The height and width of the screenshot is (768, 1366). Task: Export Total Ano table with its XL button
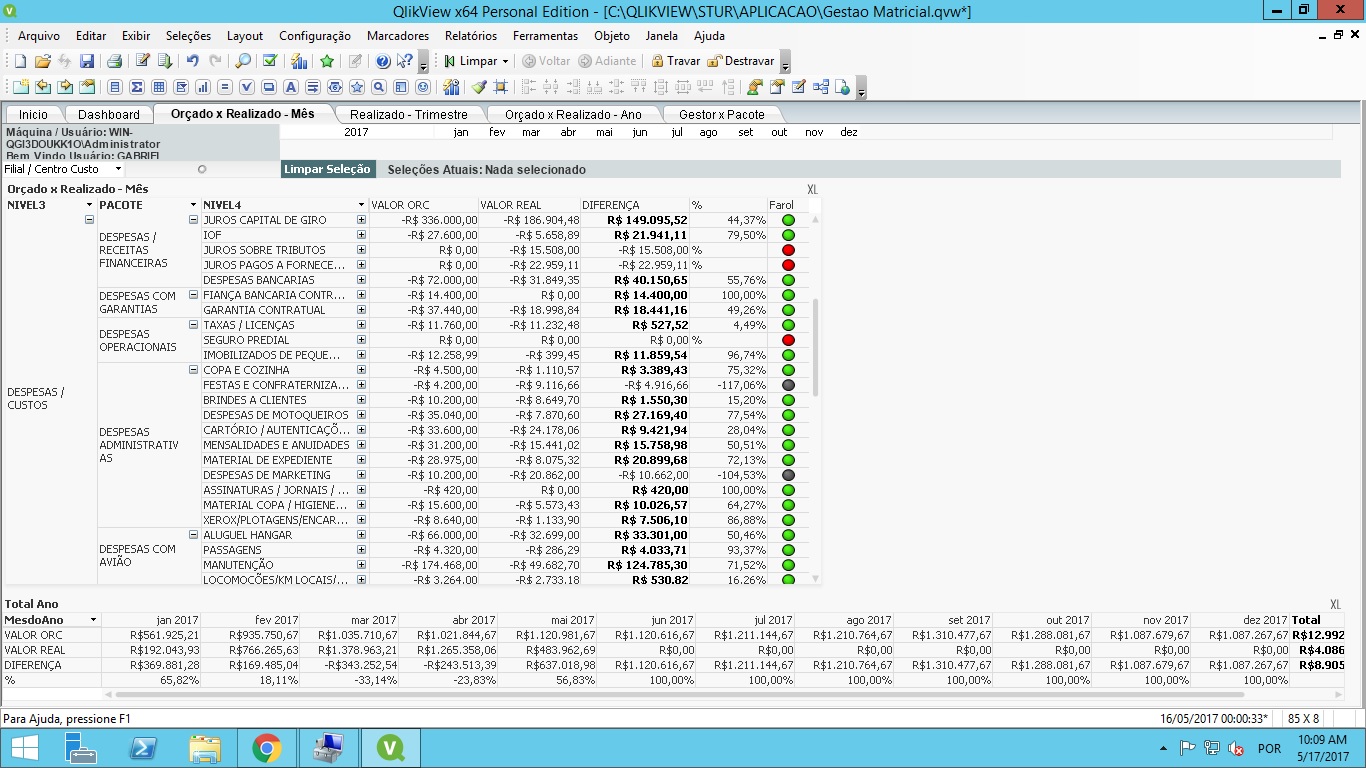click(1335, 604)
